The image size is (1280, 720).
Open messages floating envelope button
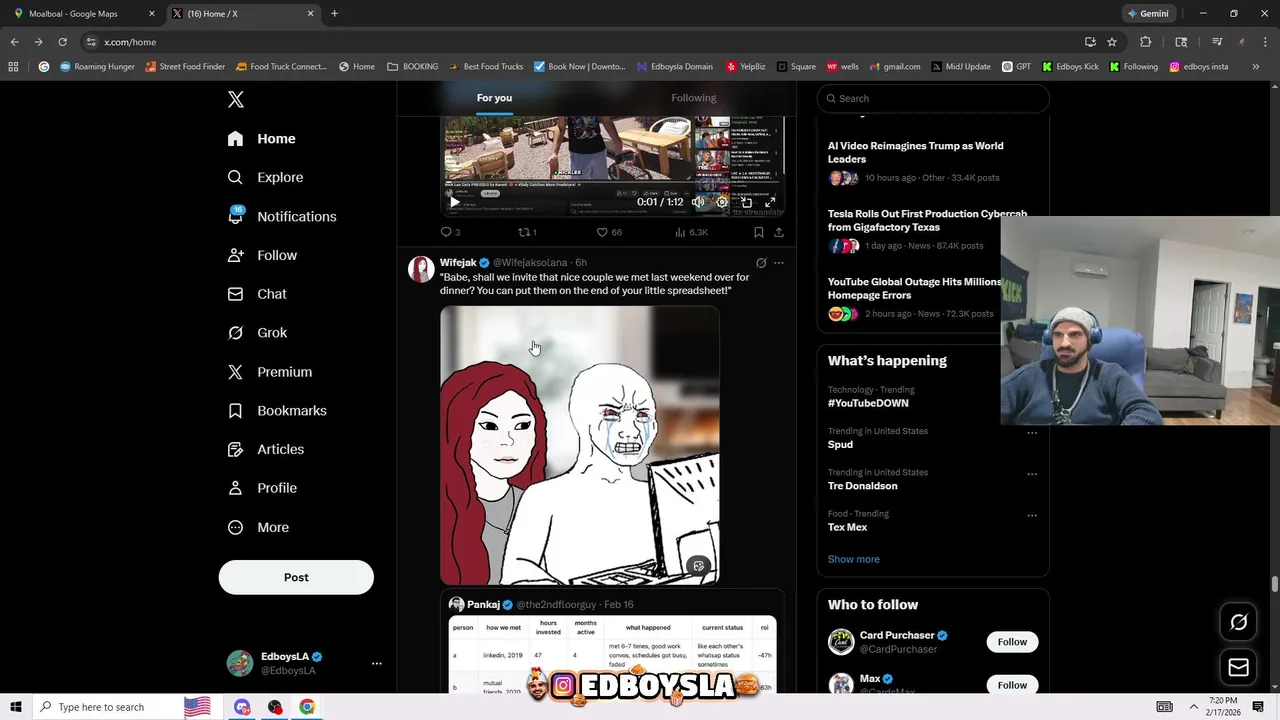pyautogui.click(x=1238, y=667)
